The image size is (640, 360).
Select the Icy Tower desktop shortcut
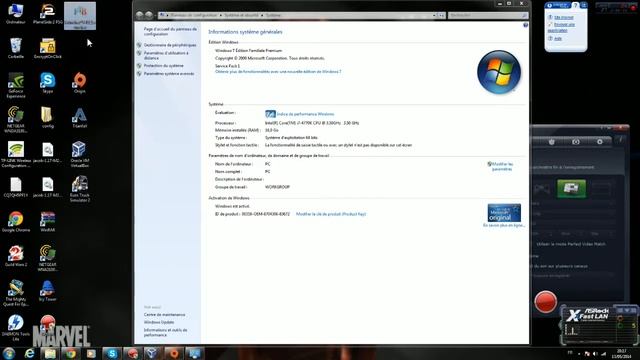pyautogui.click(x=48, y=291)
